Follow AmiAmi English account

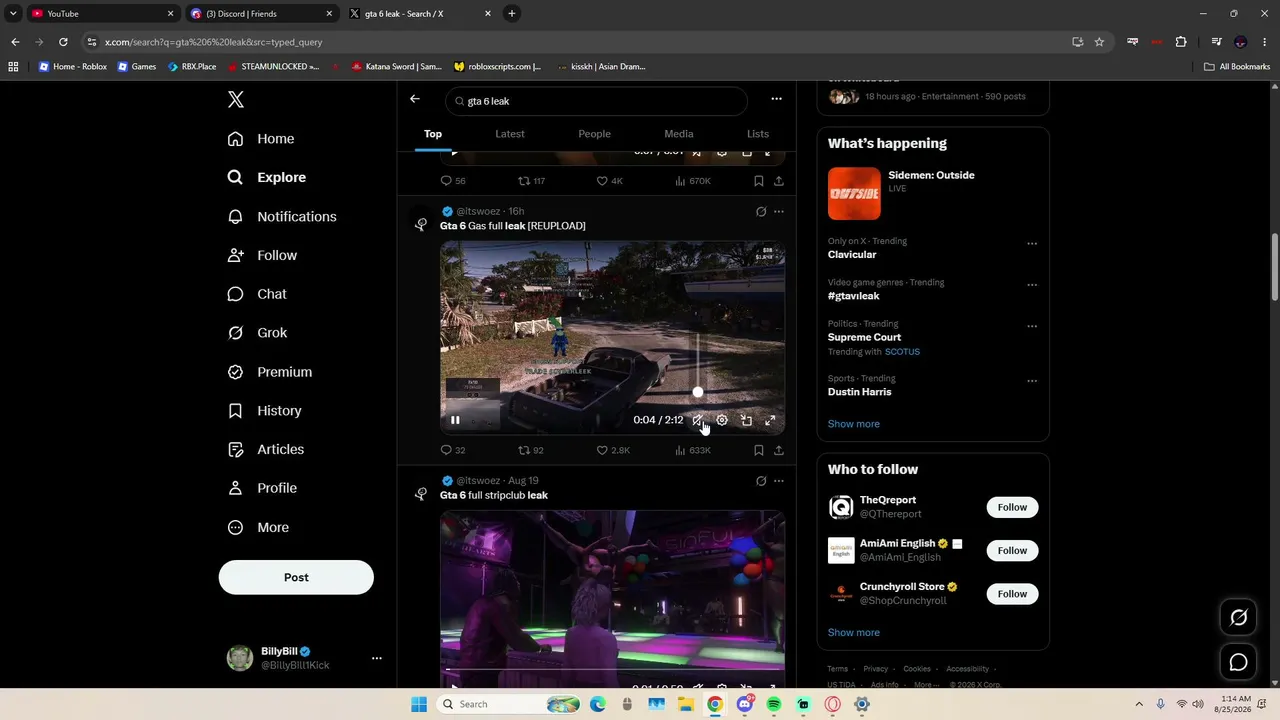point(1012,551)
